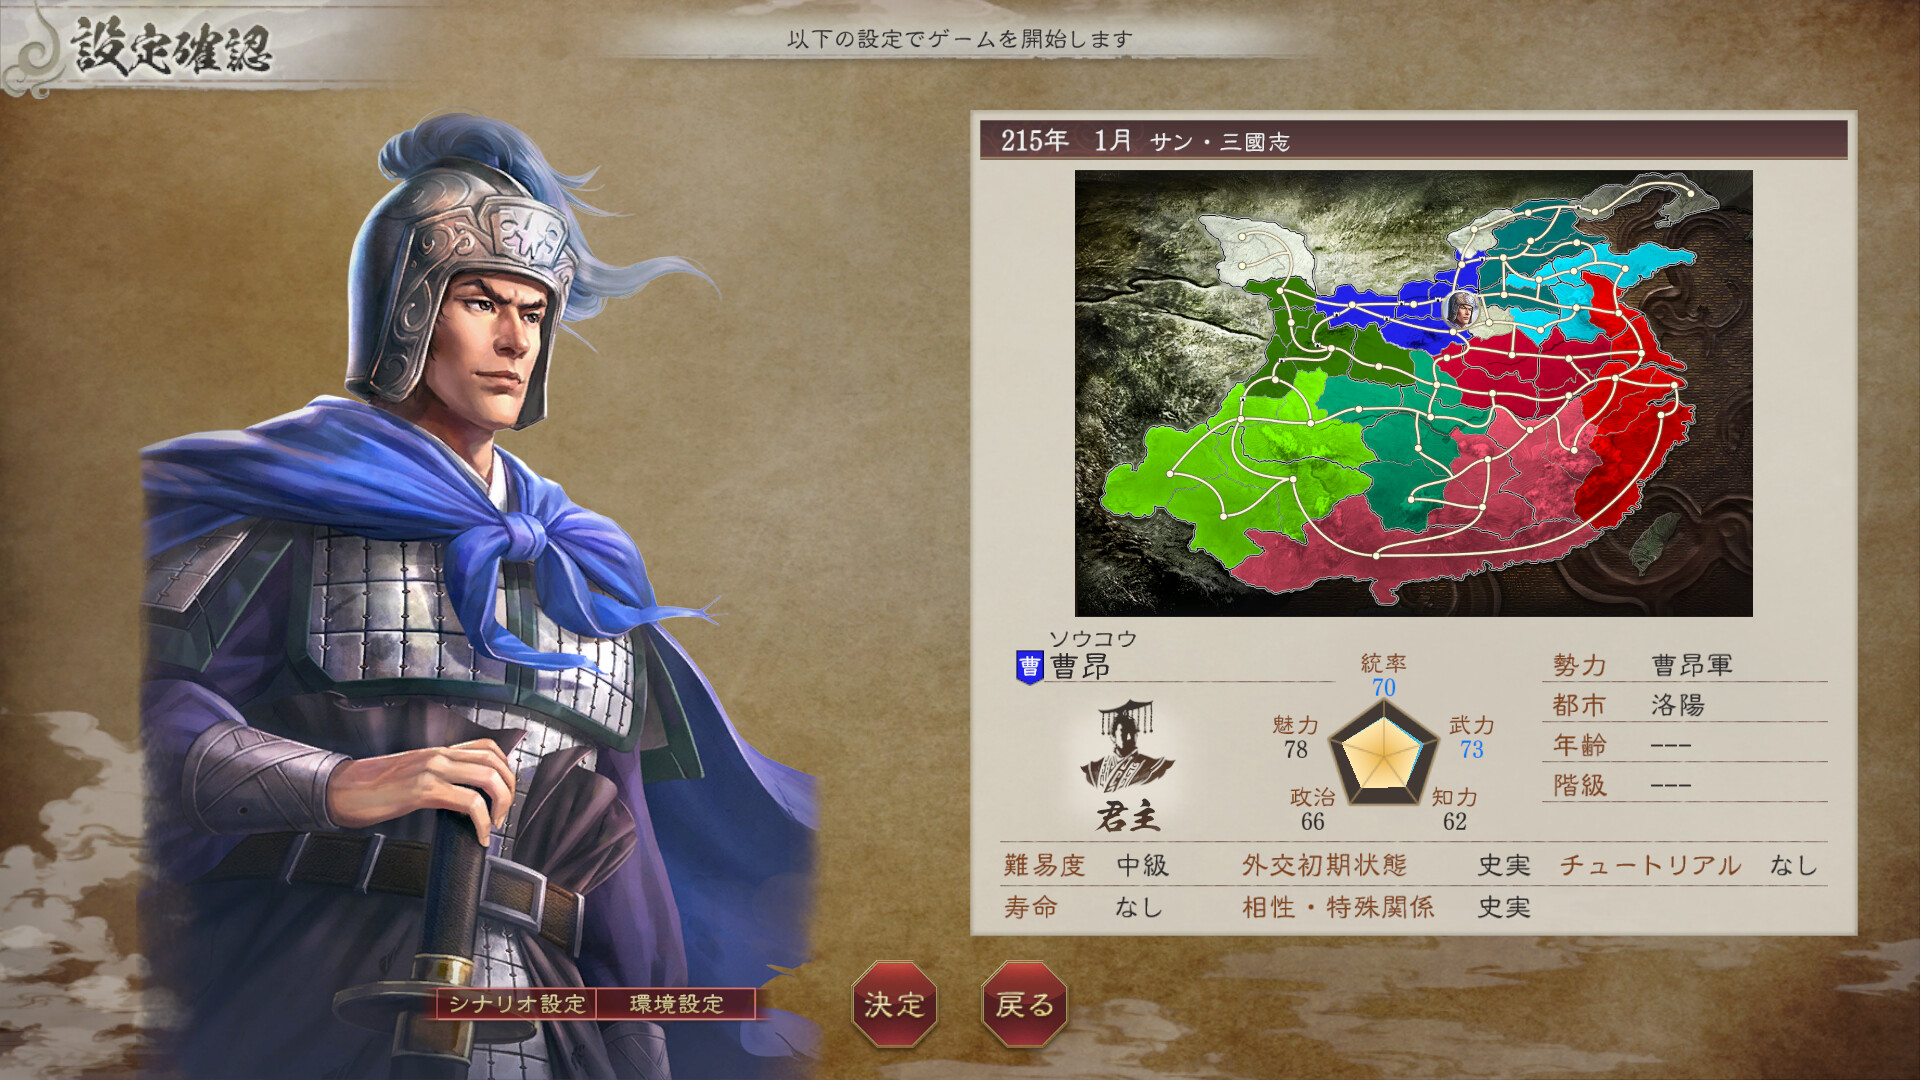Click the チュートリアル なし setting
Image resolution: width=1920 pixels, height=1080 pixels.
(1688, 865)
